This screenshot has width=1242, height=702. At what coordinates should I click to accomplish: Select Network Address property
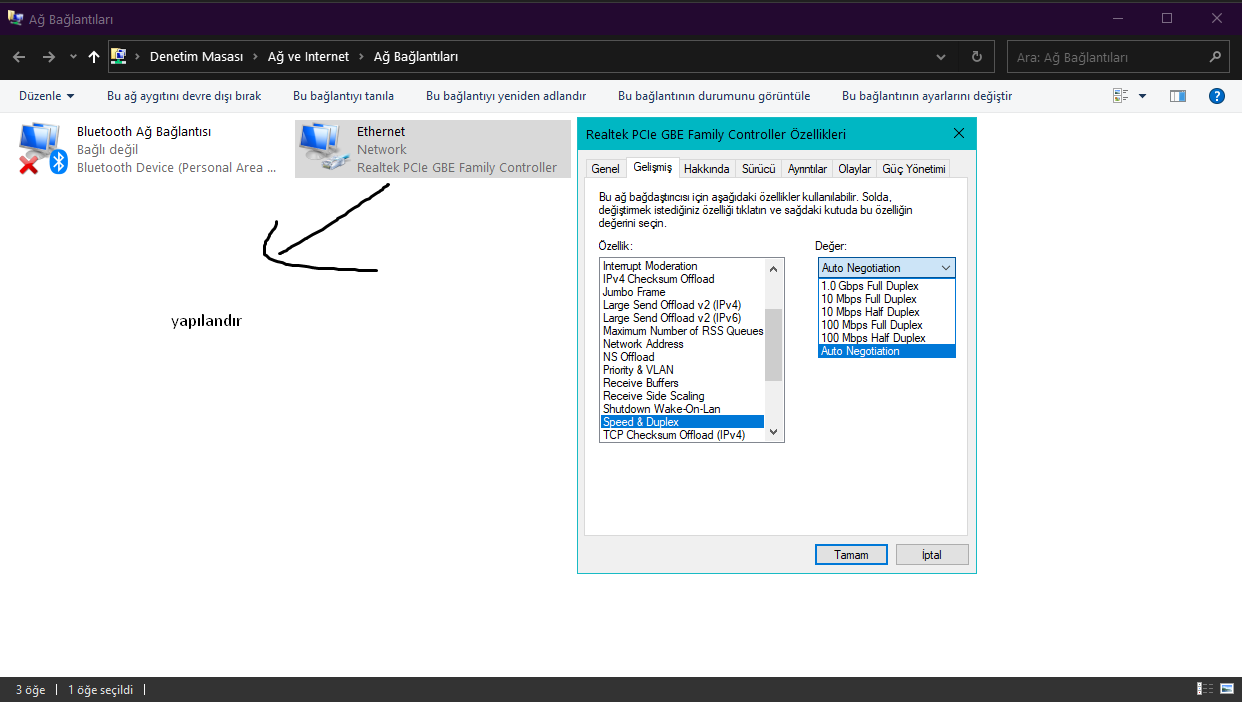pyautogui.click(x=682, y=344)
